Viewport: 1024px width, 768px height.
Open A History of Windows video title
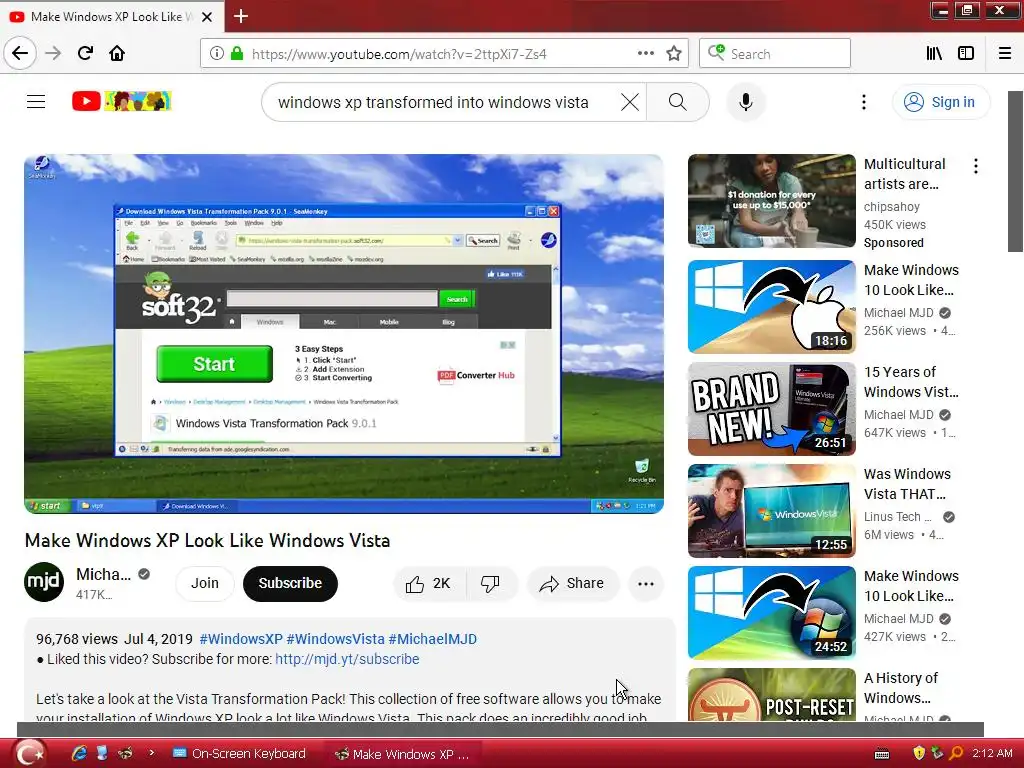tap(901, 688)
